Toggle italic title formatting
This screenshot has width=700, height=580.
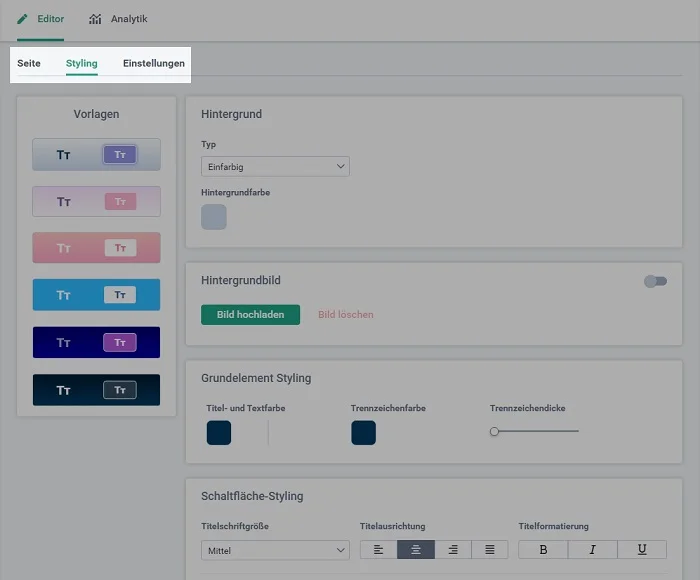pyautogui.click(x=593, y=550)
